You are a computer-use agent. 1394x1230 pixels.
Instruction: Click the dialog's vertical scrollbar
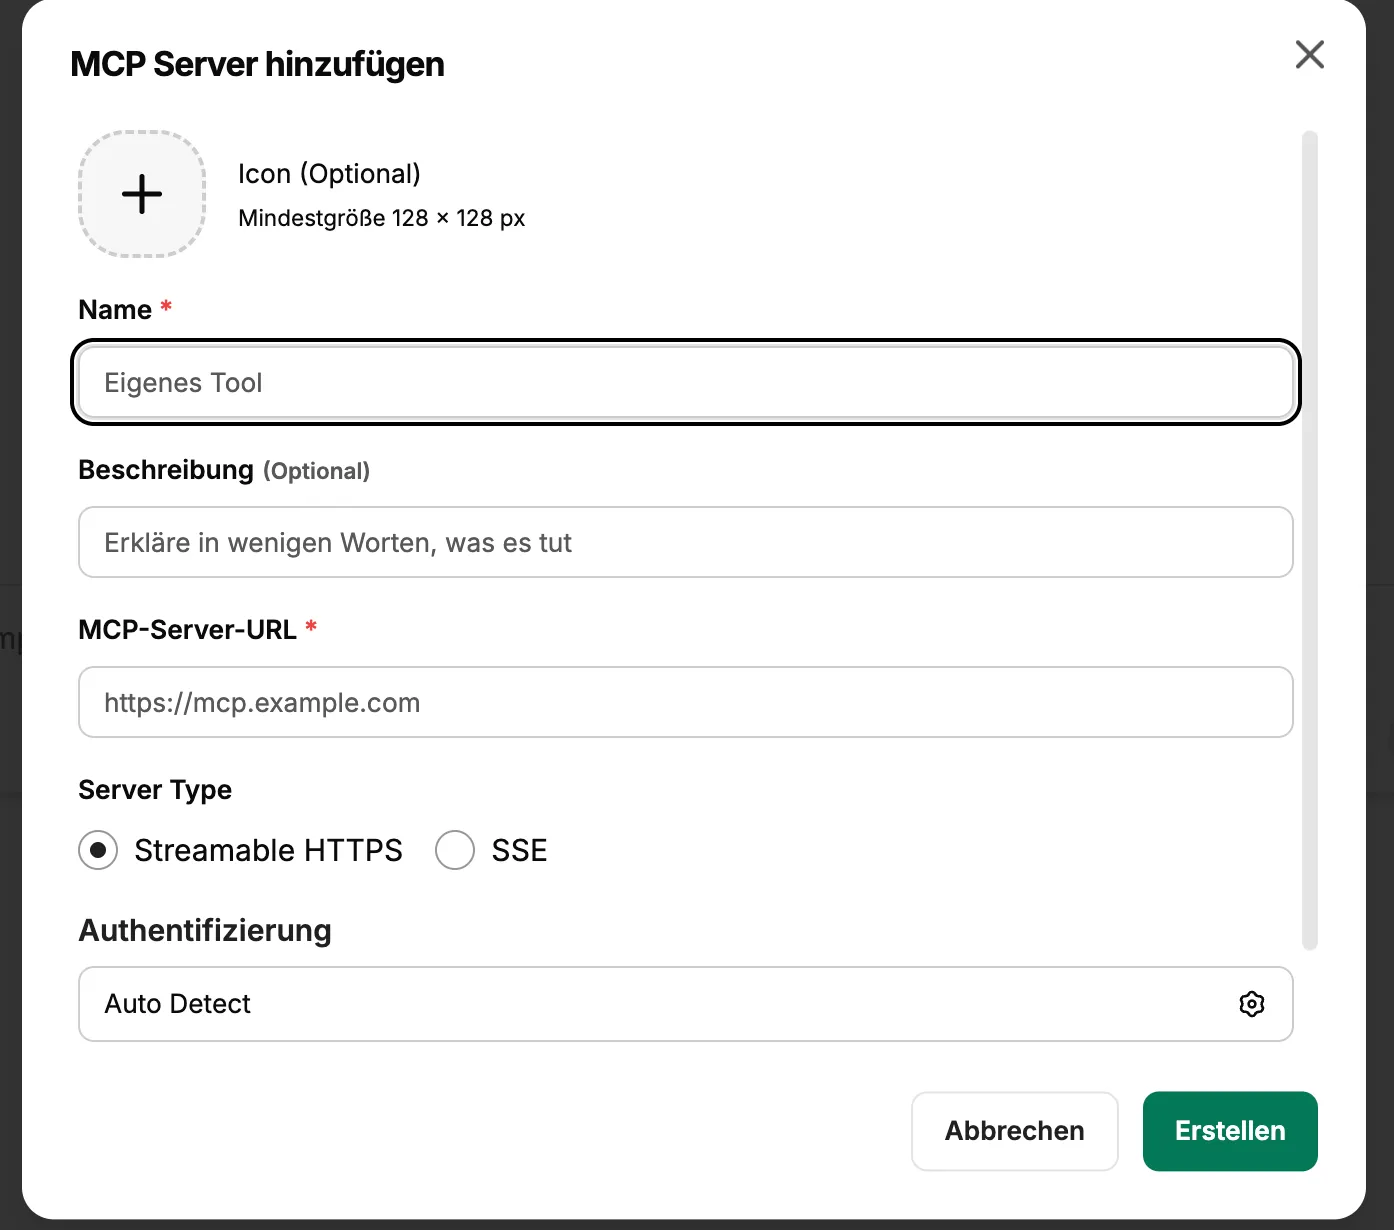click(x=1309, y=540)
